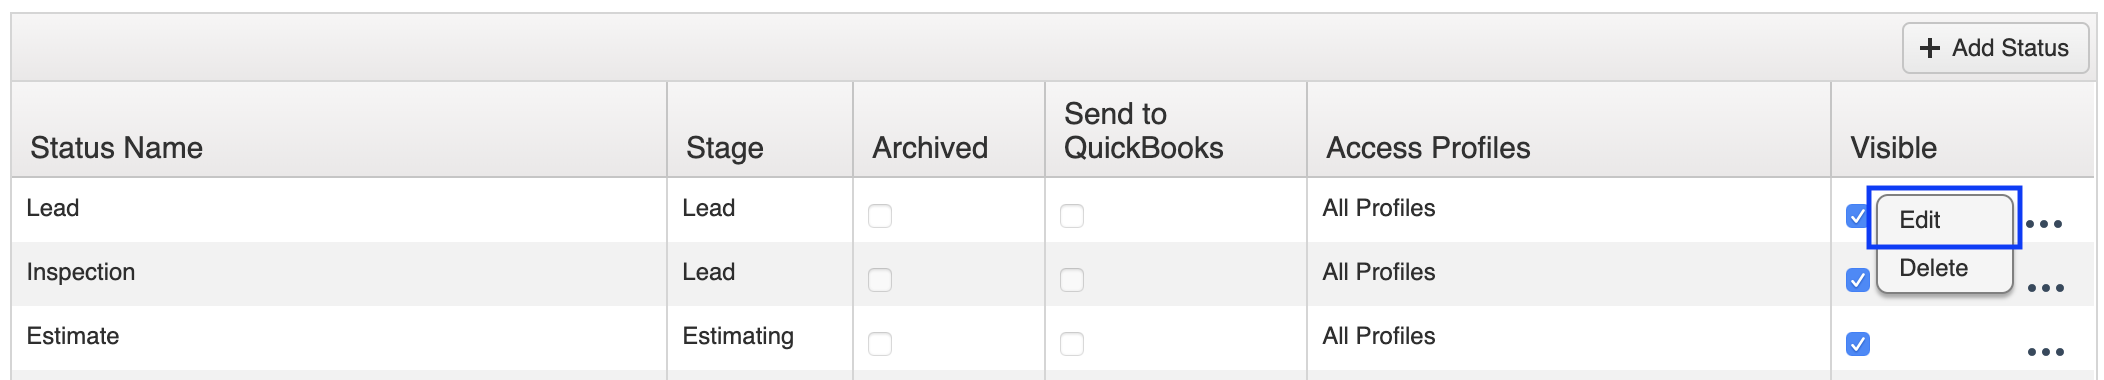
Task: Click the Status Name column header
Action: click(x=117, y=148)
